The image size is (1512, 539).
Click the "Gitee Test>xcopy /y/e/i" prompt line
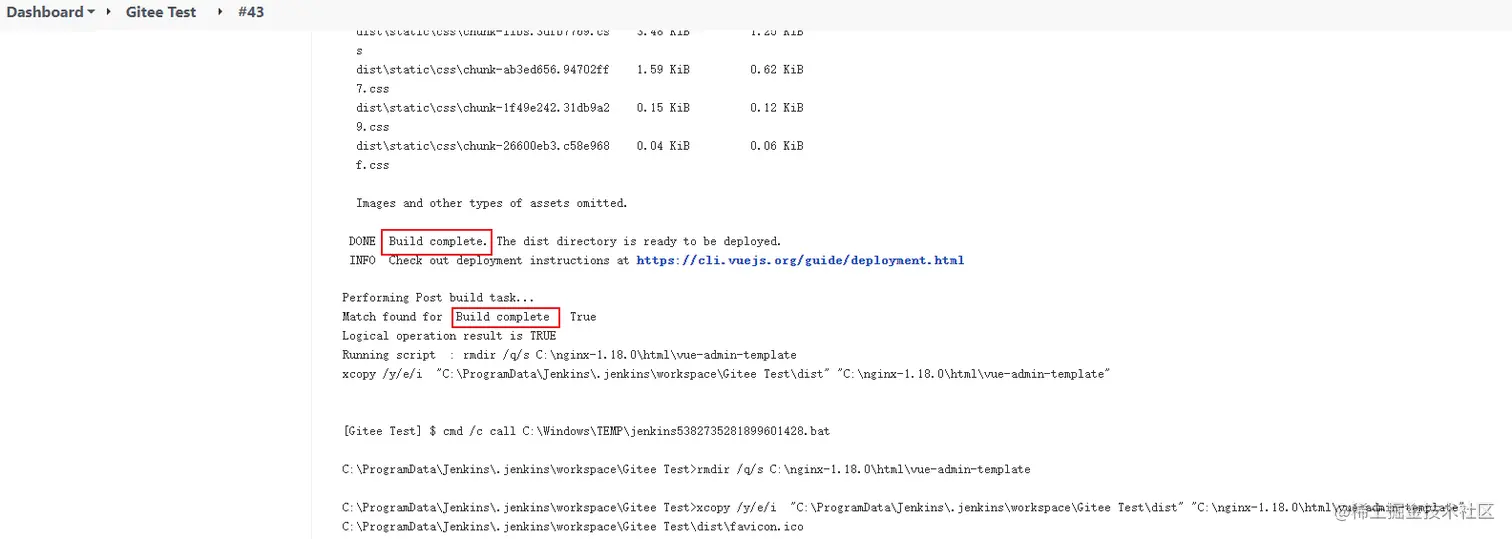[x=904, y=507]
